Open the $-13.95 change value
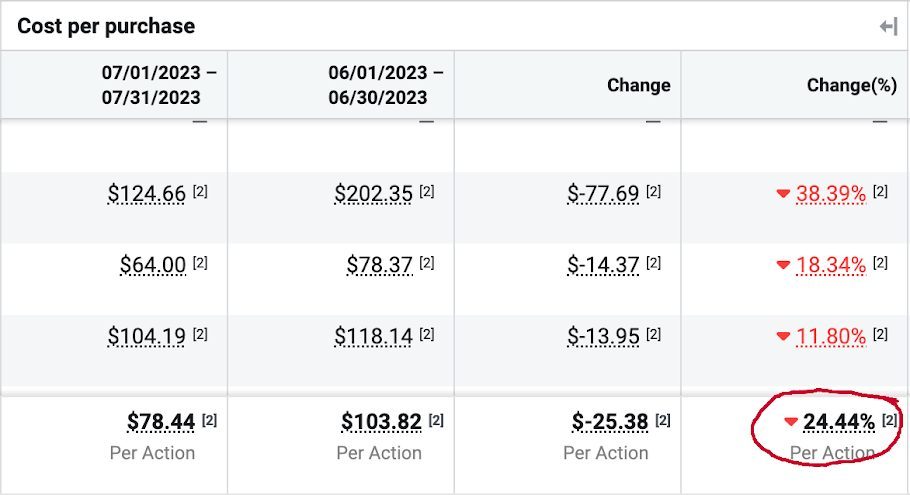Screen dimensions: 910x495 pyautogui.click(x=602, y=337)
